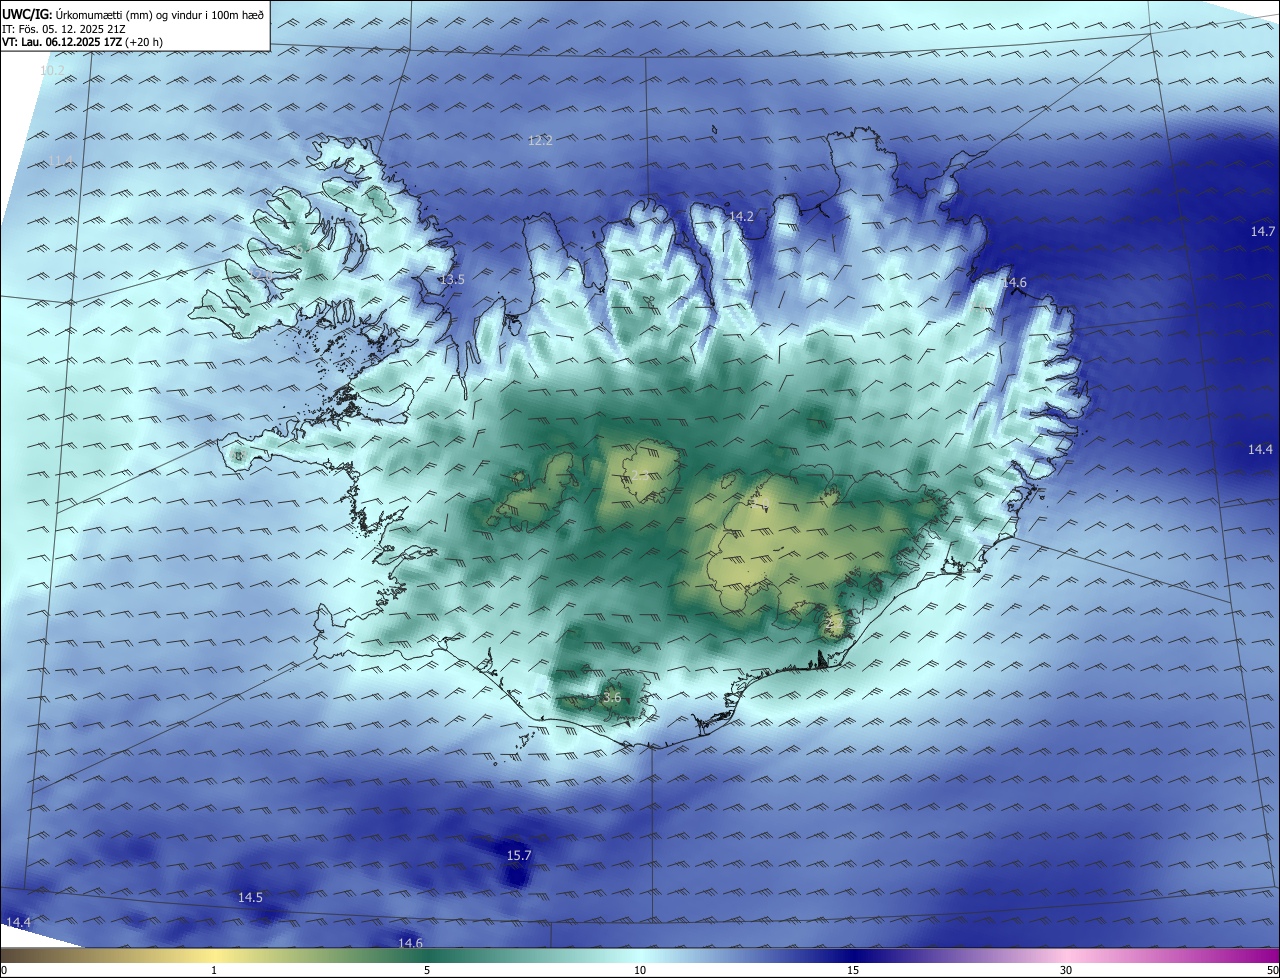This screenshot has width=1280, height=978.
Task: Click the 12.2 value over the northern sea
Action: point(540,141)
